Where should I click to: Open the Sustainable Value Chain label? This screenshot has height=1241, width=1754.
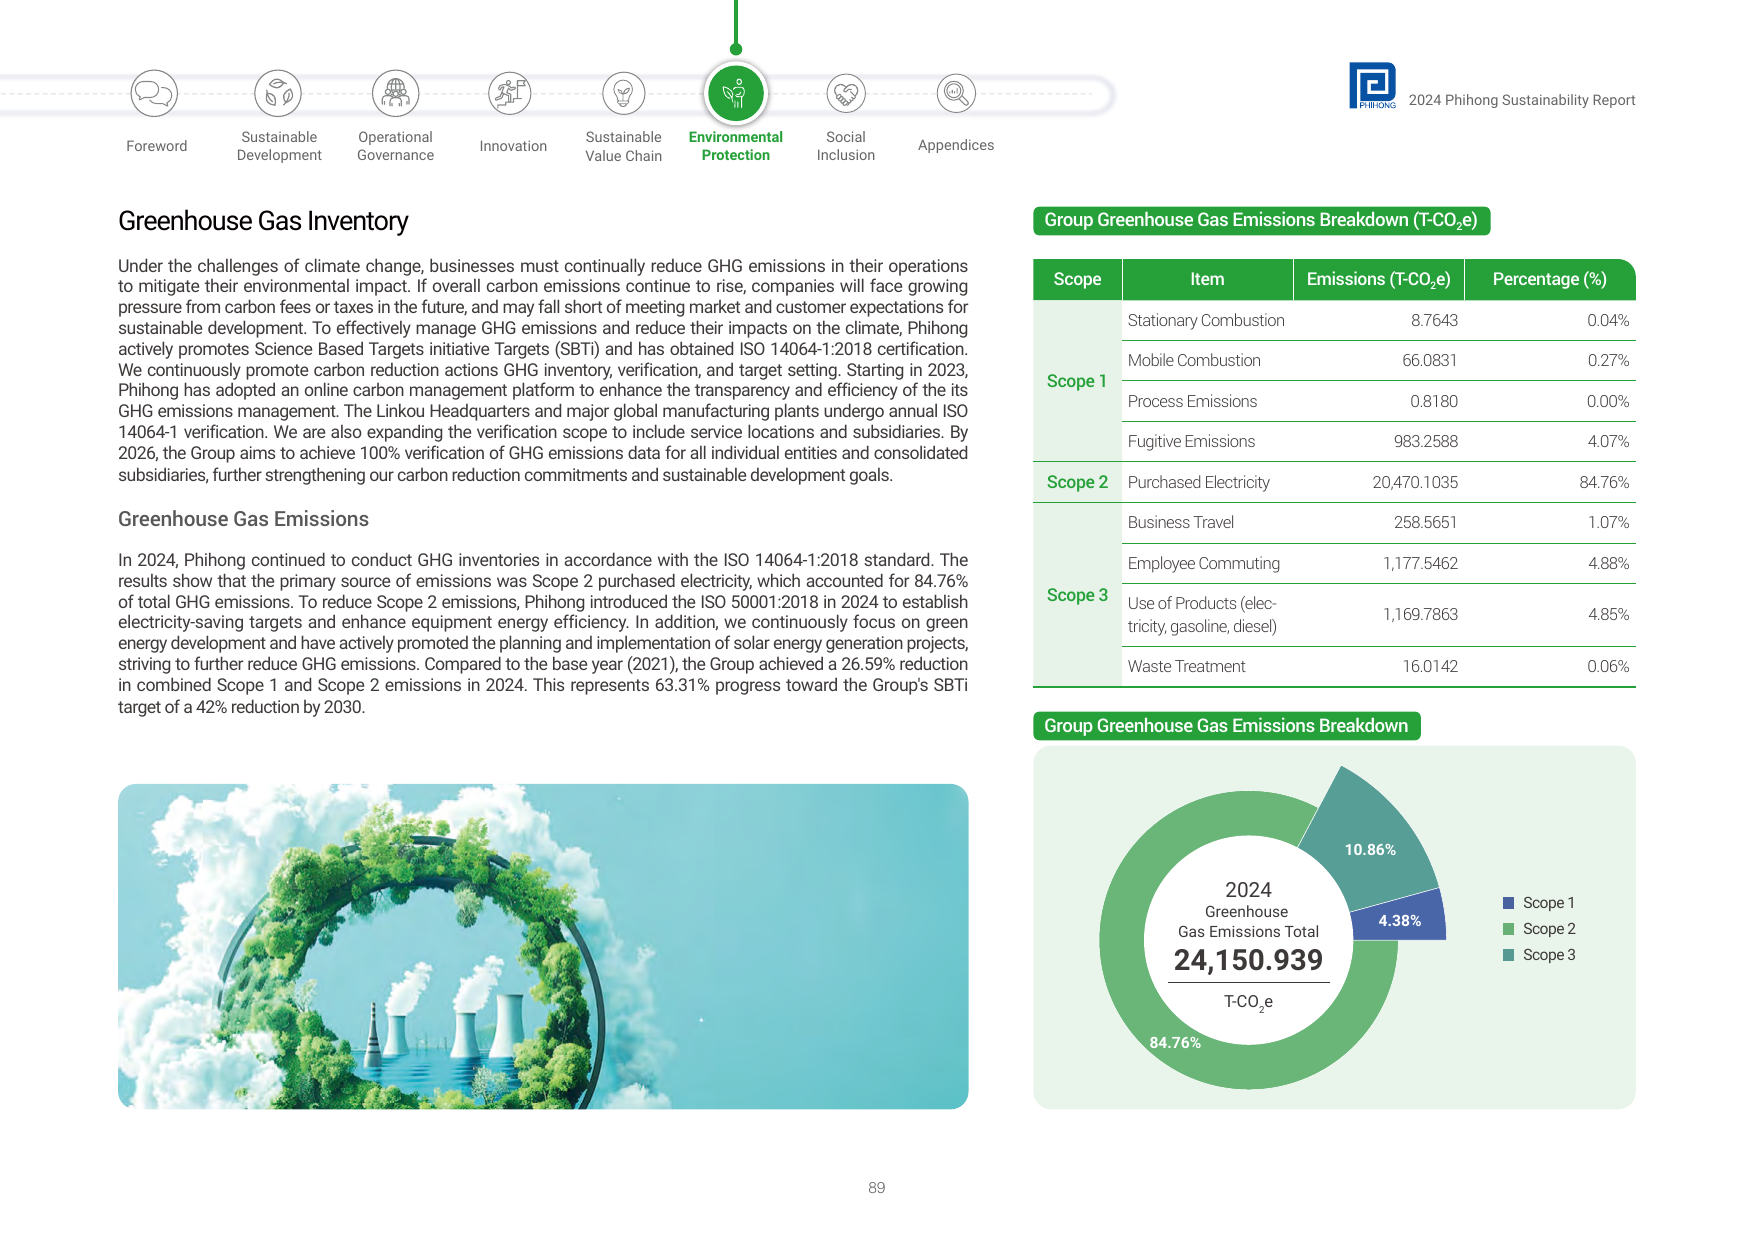tap(624, 146)
